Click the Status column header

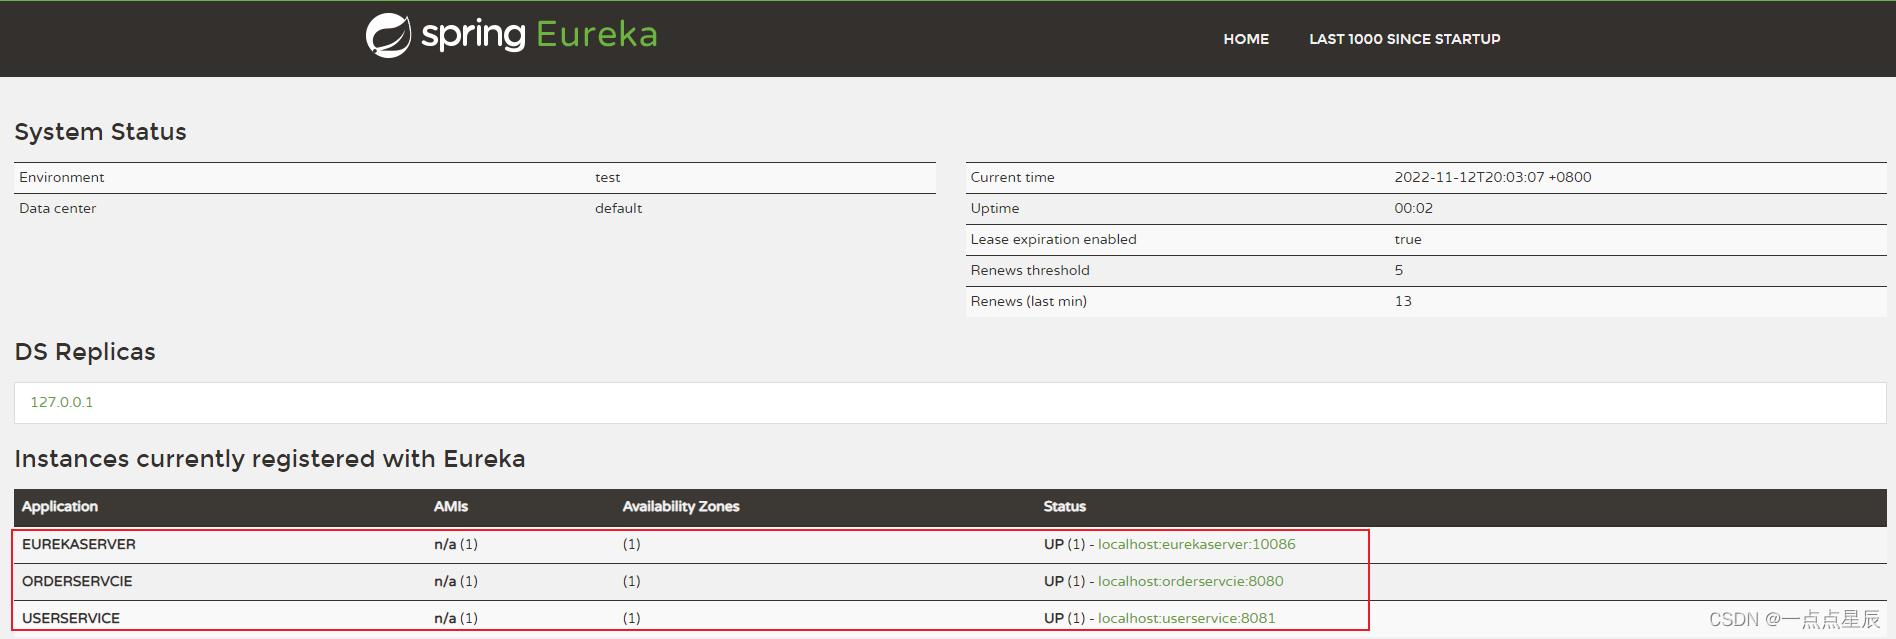[1065, 506]
